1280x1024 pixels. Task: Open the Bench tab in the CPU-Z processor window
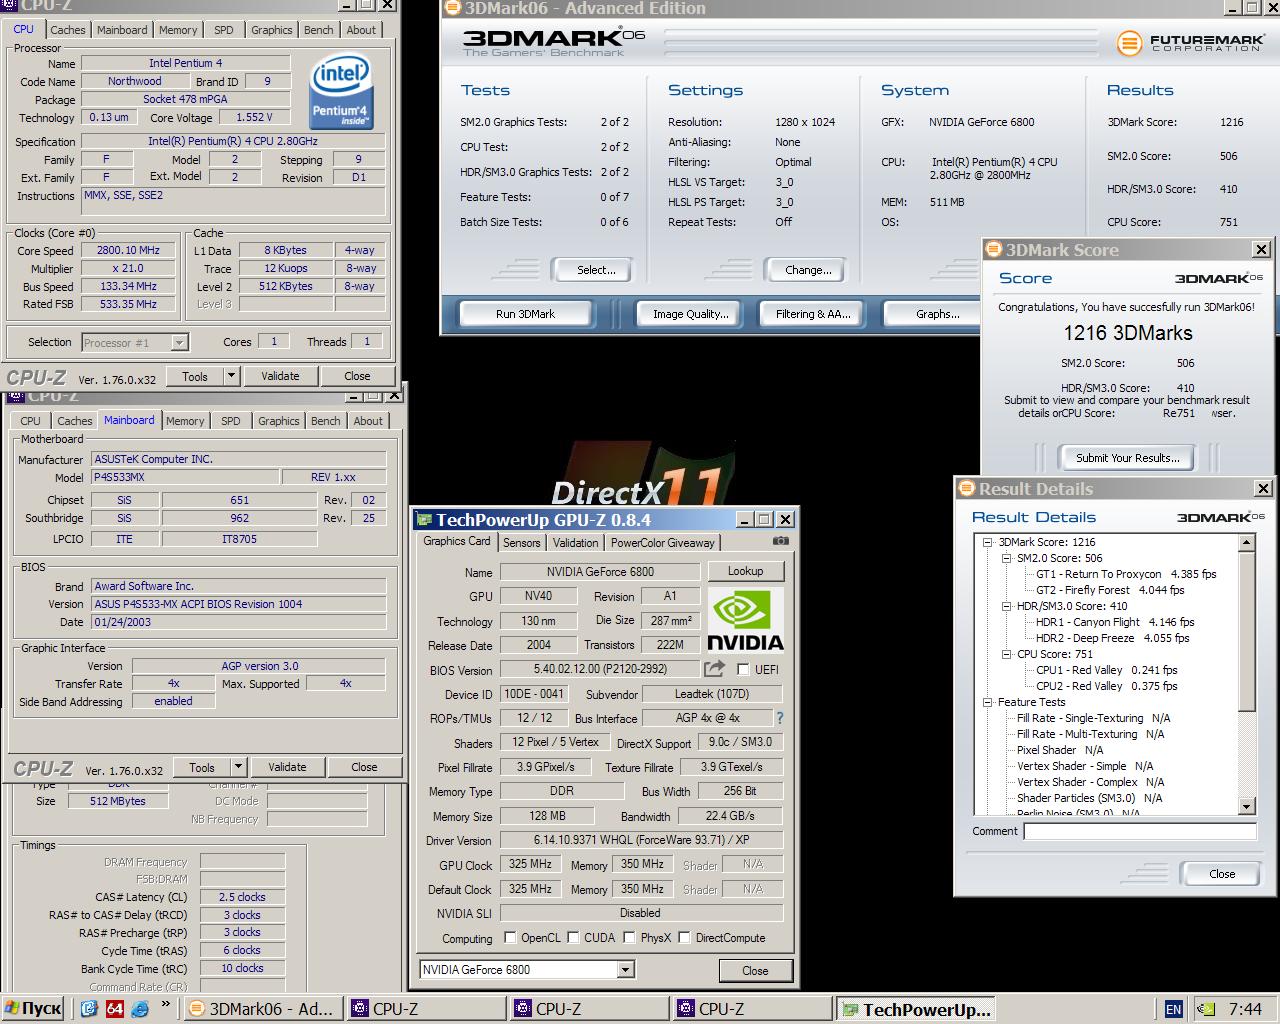pos(319,30)
